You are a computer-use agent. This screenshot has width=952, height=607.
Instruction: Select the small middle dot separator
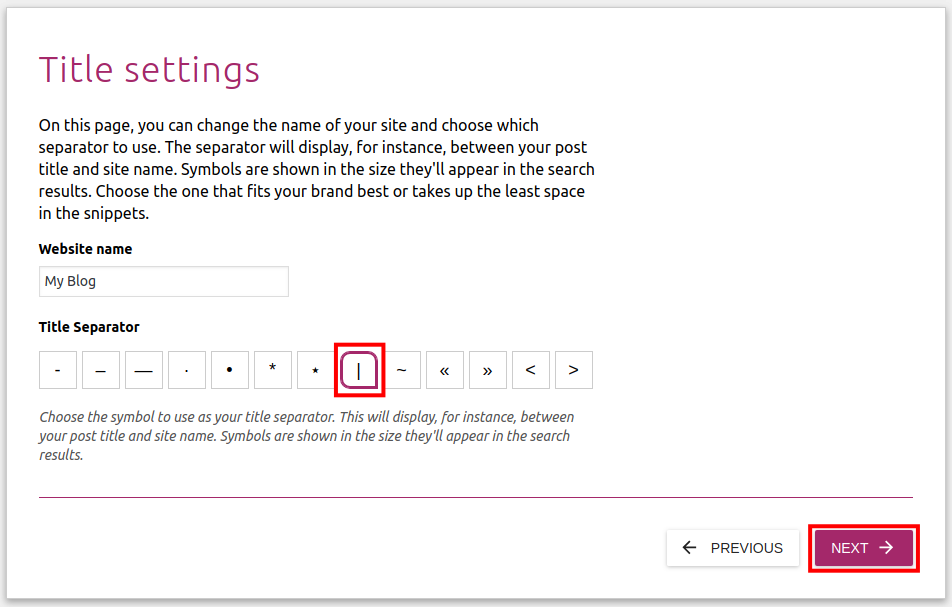187,370
